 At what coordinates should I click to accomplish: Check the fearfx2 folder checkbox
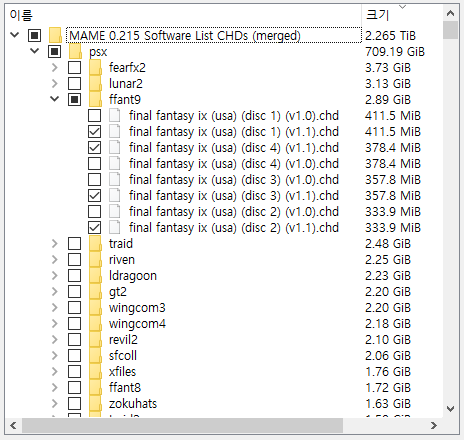point(74,67)
